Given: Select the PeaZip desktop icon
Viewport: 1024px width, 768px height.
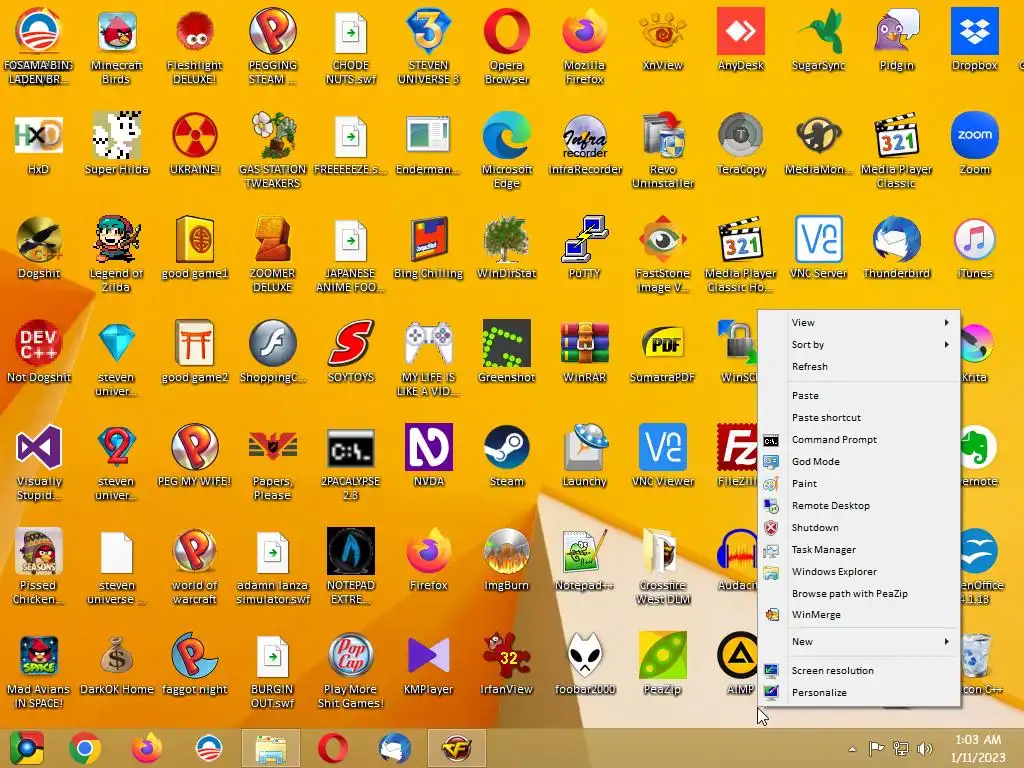Looking at the screenshot, I should point(662,663).
